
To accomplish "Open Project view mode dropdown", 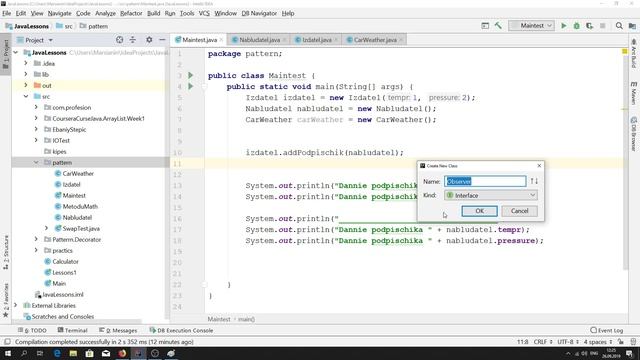I will pyautogui.click(x=51, y=40).
